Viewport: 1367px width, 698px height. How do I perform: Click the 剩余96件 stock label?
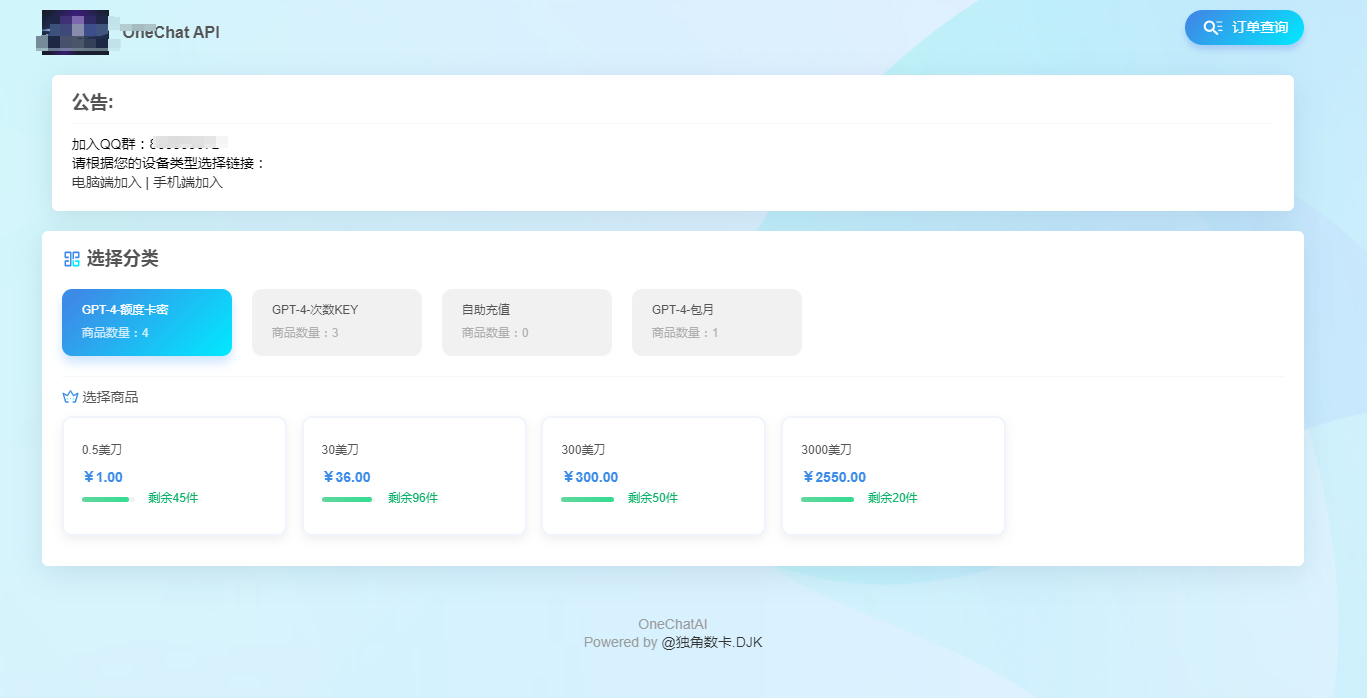pyautogui.click(x=413, y=498)
